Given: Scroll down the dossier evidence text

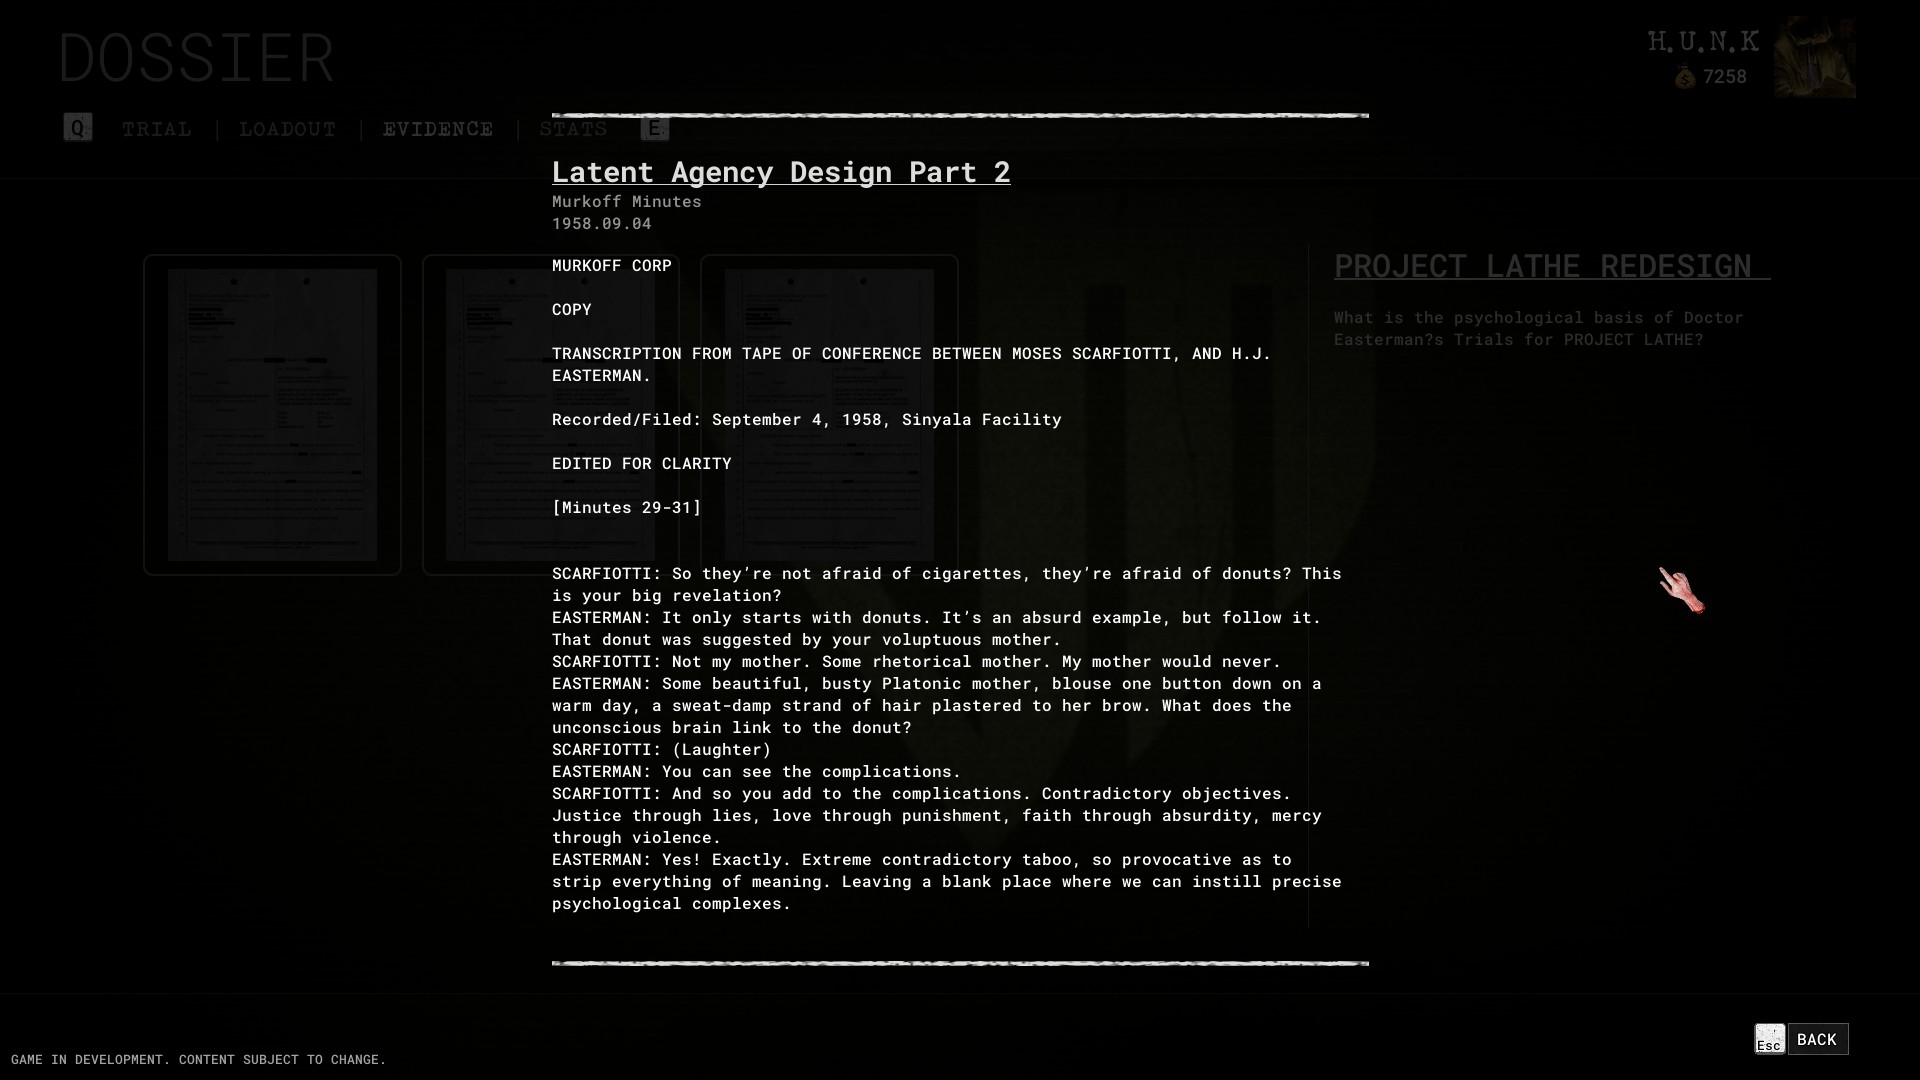Looking at the screenshot, I should 959,963.
